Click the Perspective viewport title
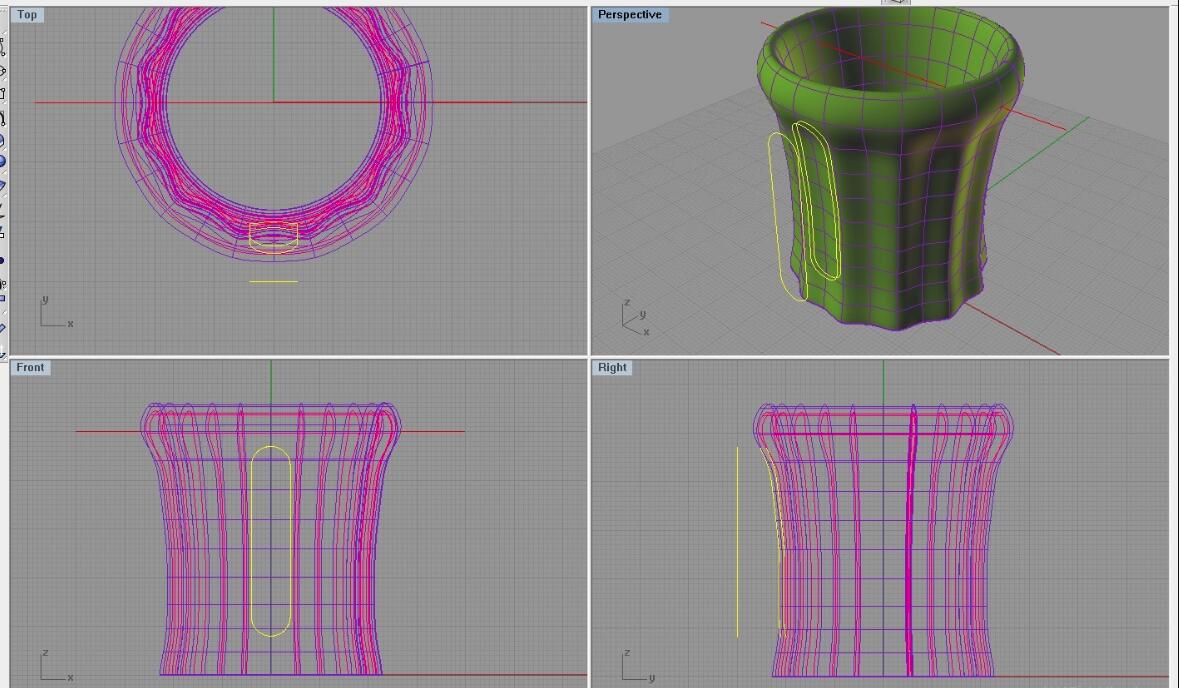 (629, 14)
